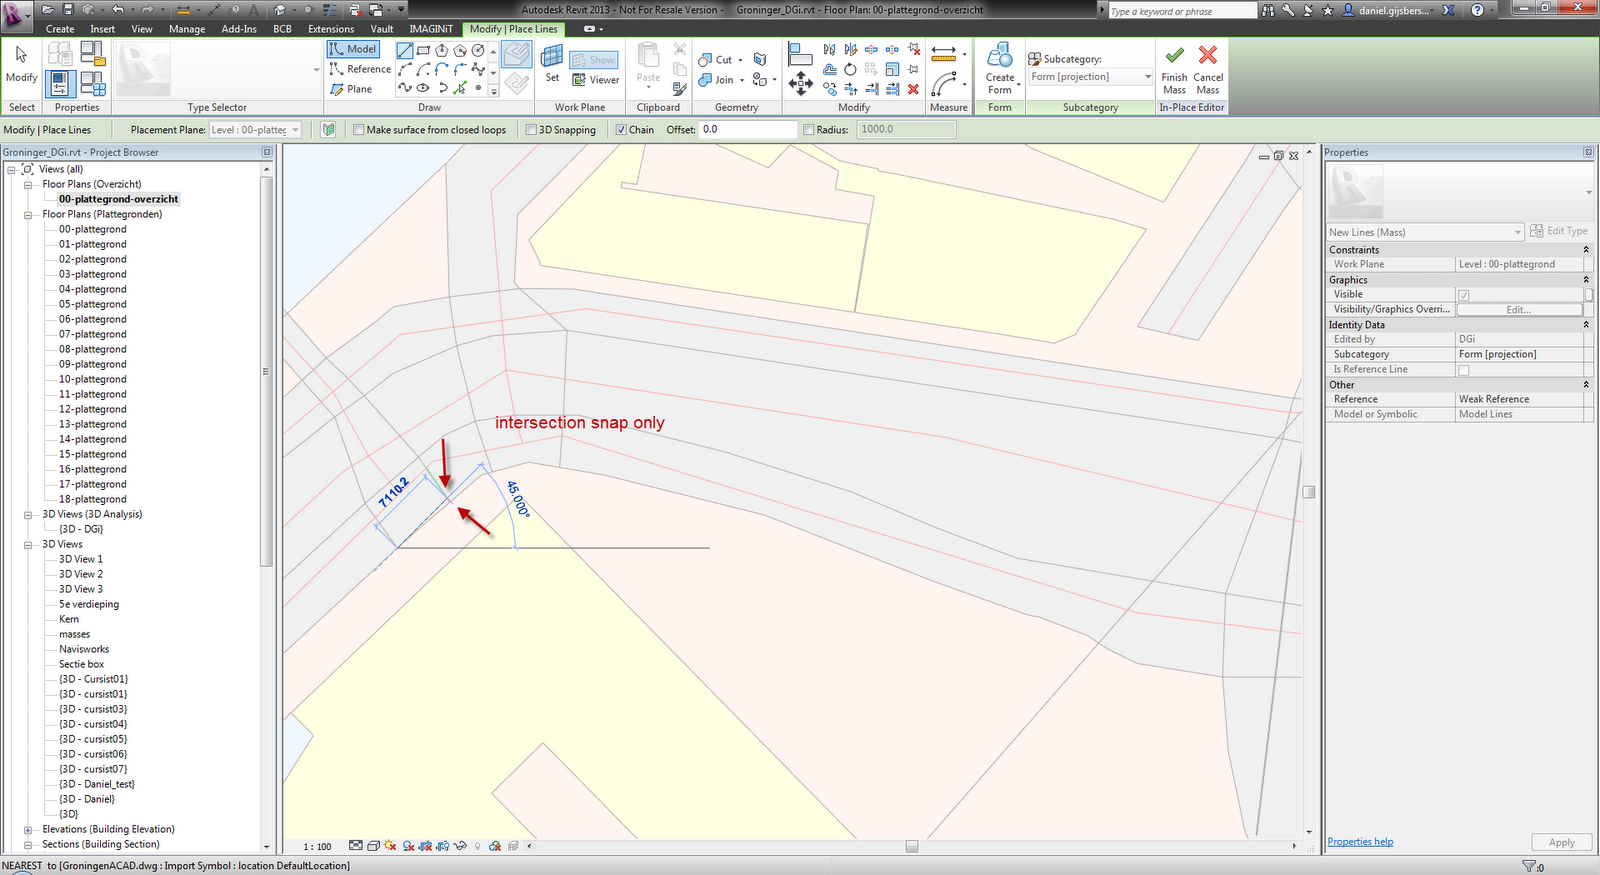
Task: Switch to the Manage ribbon tab
Action: 187,29
